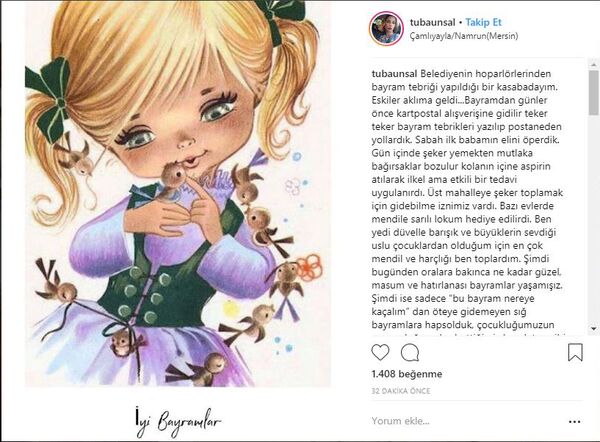Open the 32 DAKİKA ÖNCE timestamp
The image size is (600, 442).
[401, 391]
